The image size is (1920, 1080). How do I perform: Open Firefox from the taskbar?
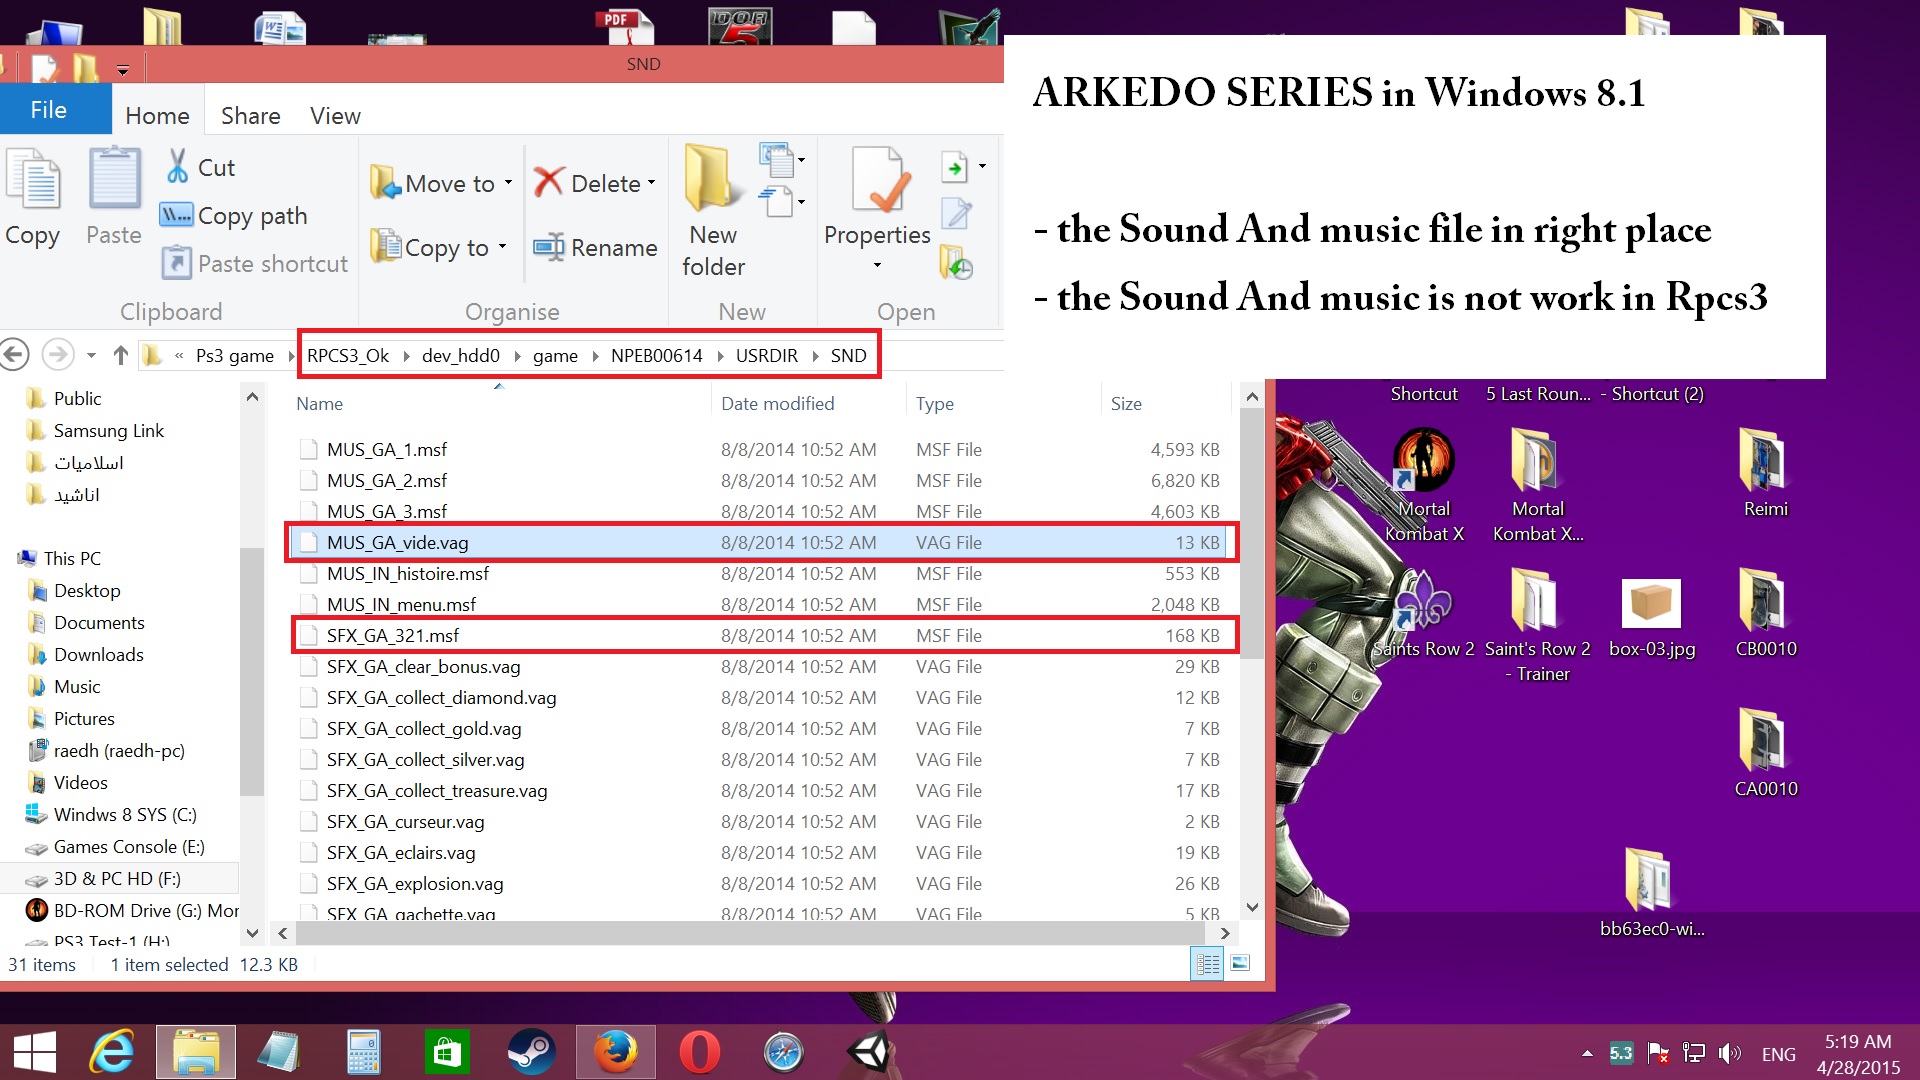[x=615, y=1052]
